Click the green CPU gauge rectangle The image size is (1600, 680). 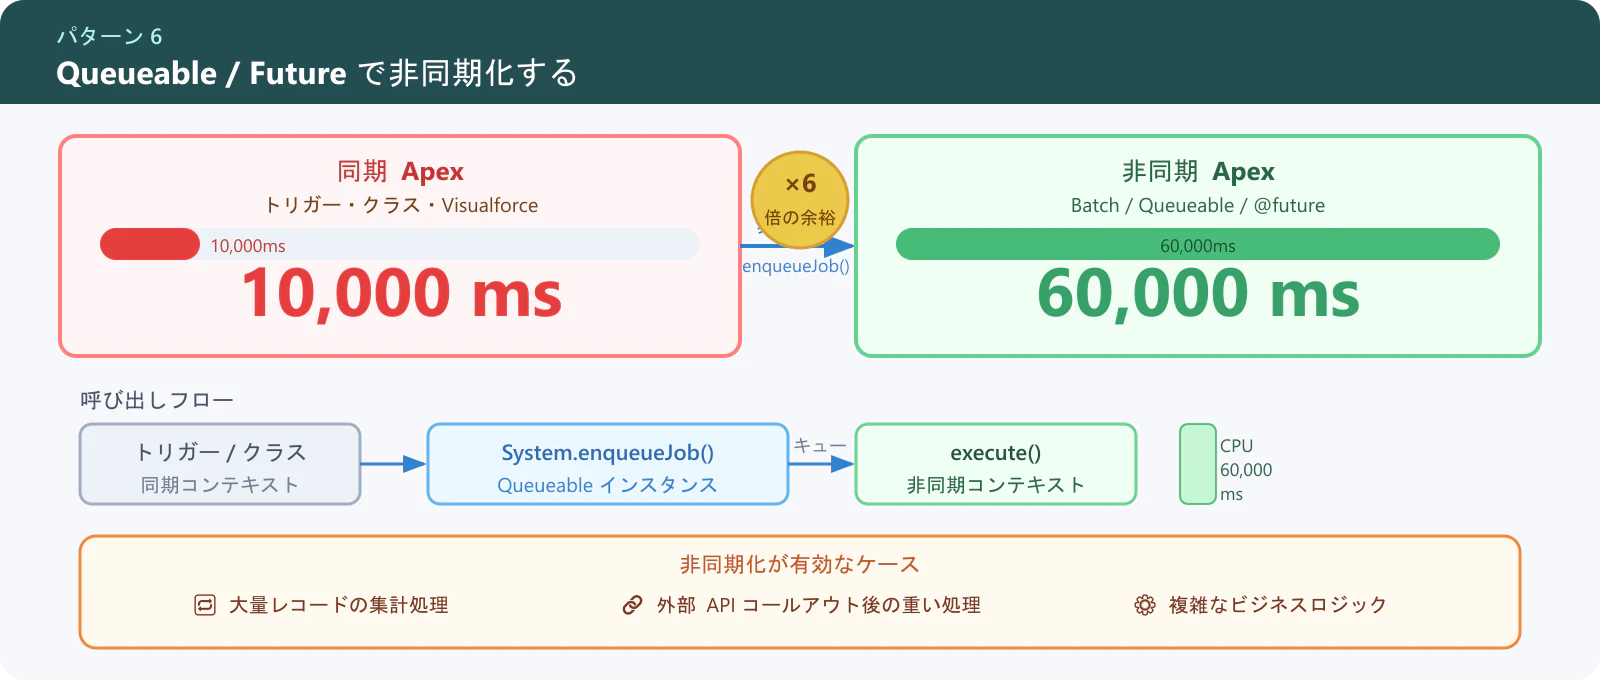pos(1197,464)
